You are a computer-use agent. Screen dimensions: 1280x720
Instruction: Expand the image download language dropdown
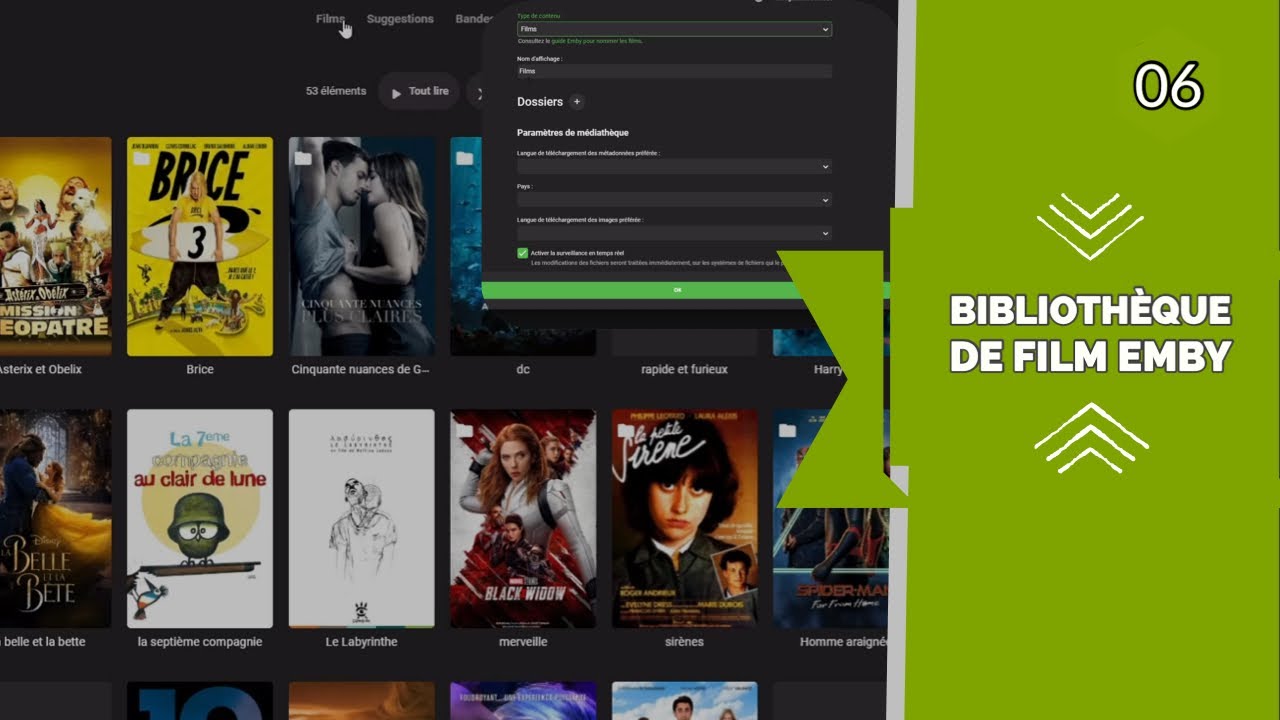(x=674, y=233)
